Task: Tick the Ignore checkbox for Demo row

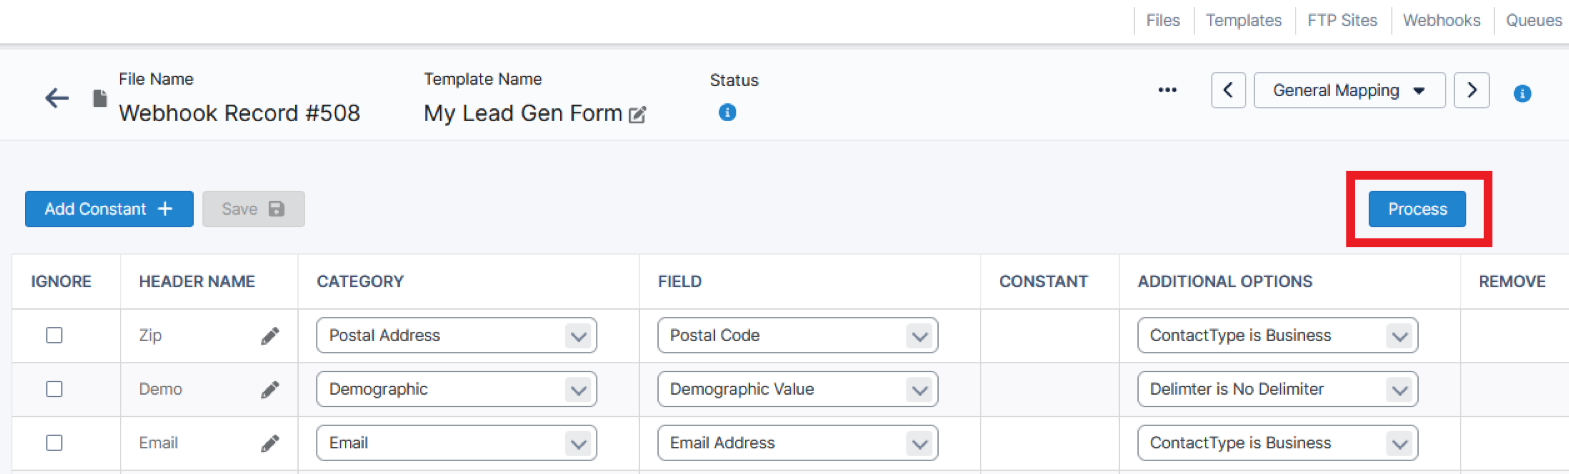Action: click(54, 389)
